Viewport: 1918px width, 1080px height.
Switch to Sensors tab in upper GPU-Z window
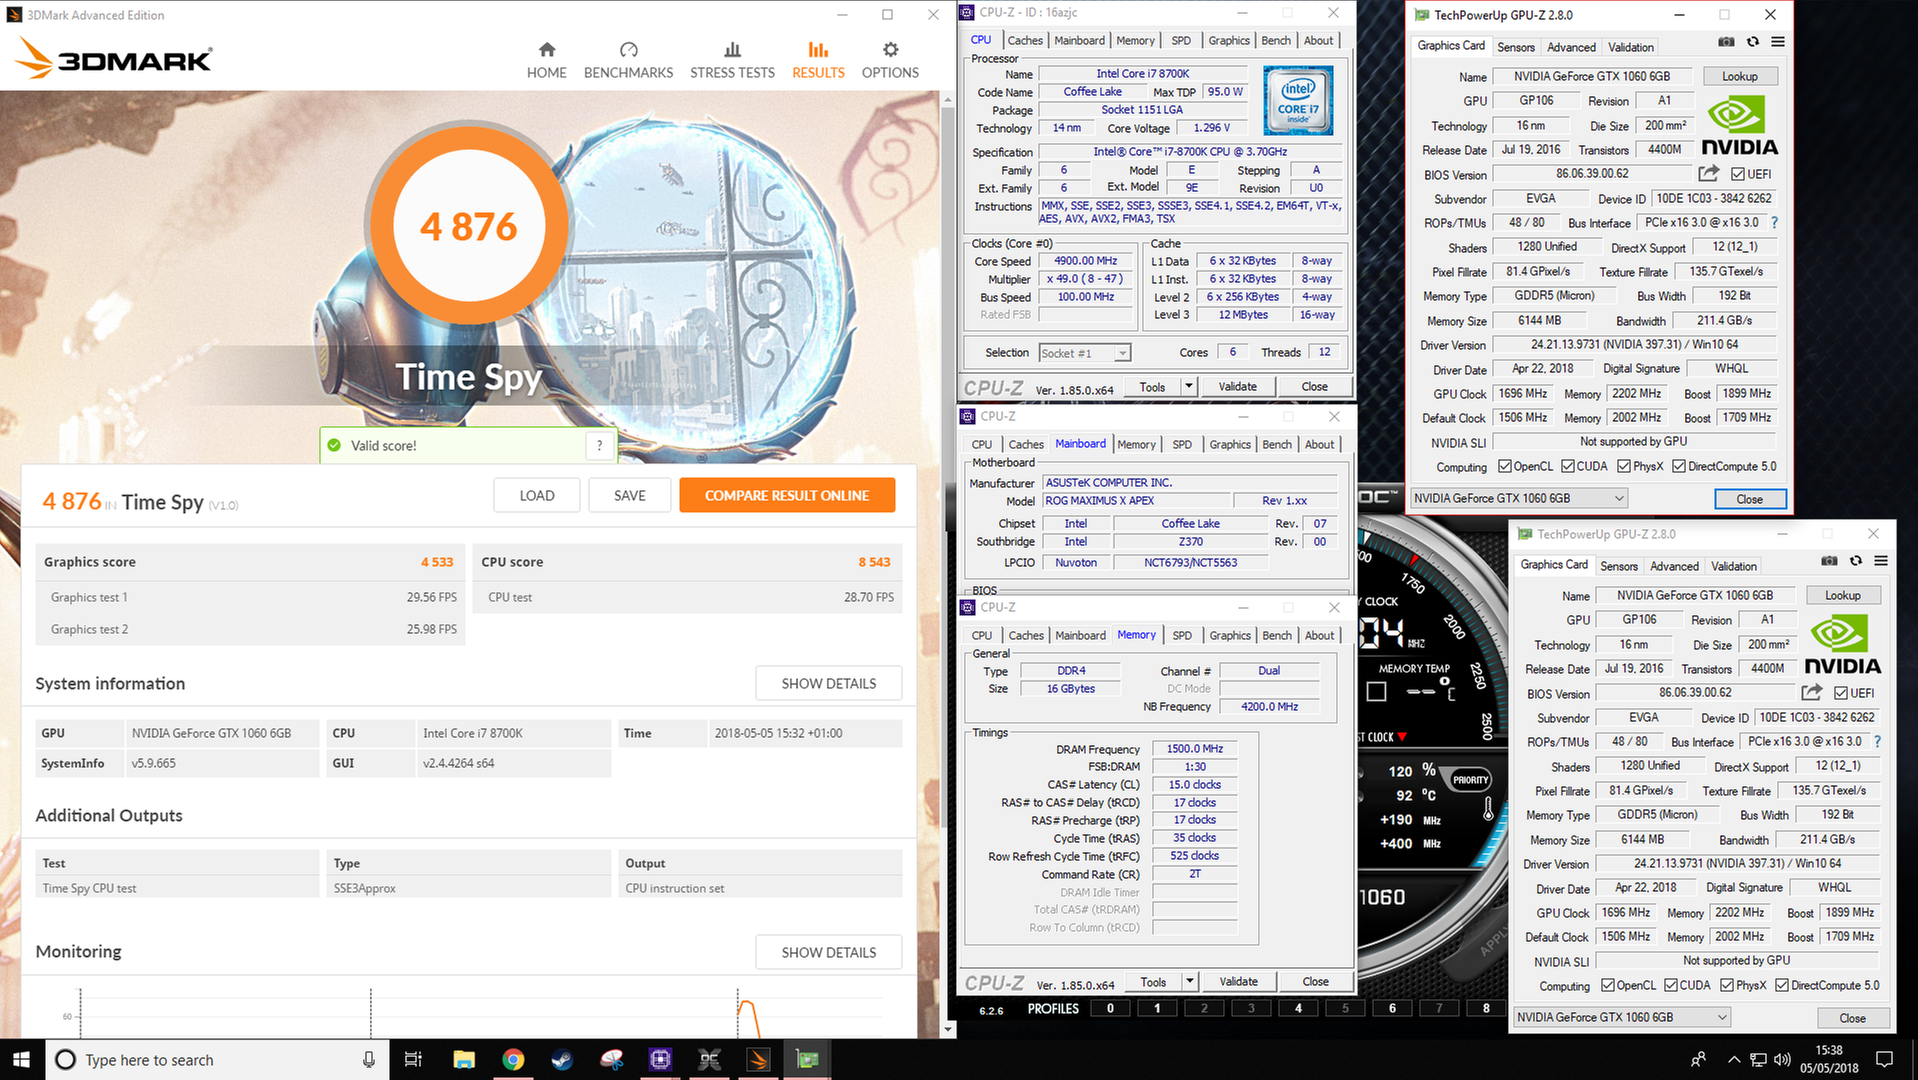coord(1515,47)
